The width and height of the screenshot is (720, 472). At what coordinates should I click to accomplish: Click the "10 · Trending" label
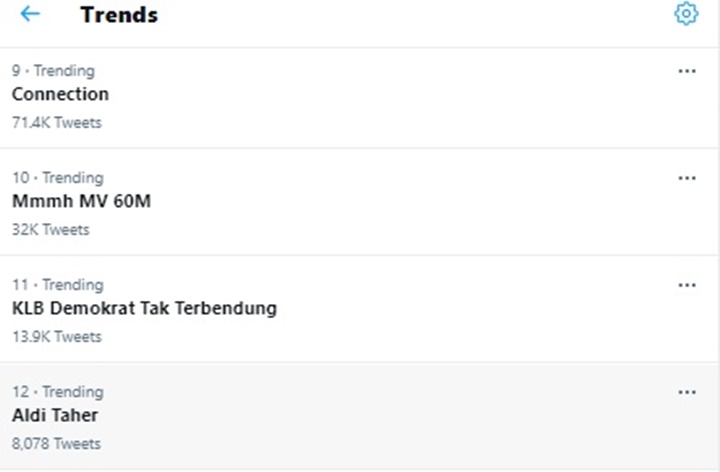(57, 178)
